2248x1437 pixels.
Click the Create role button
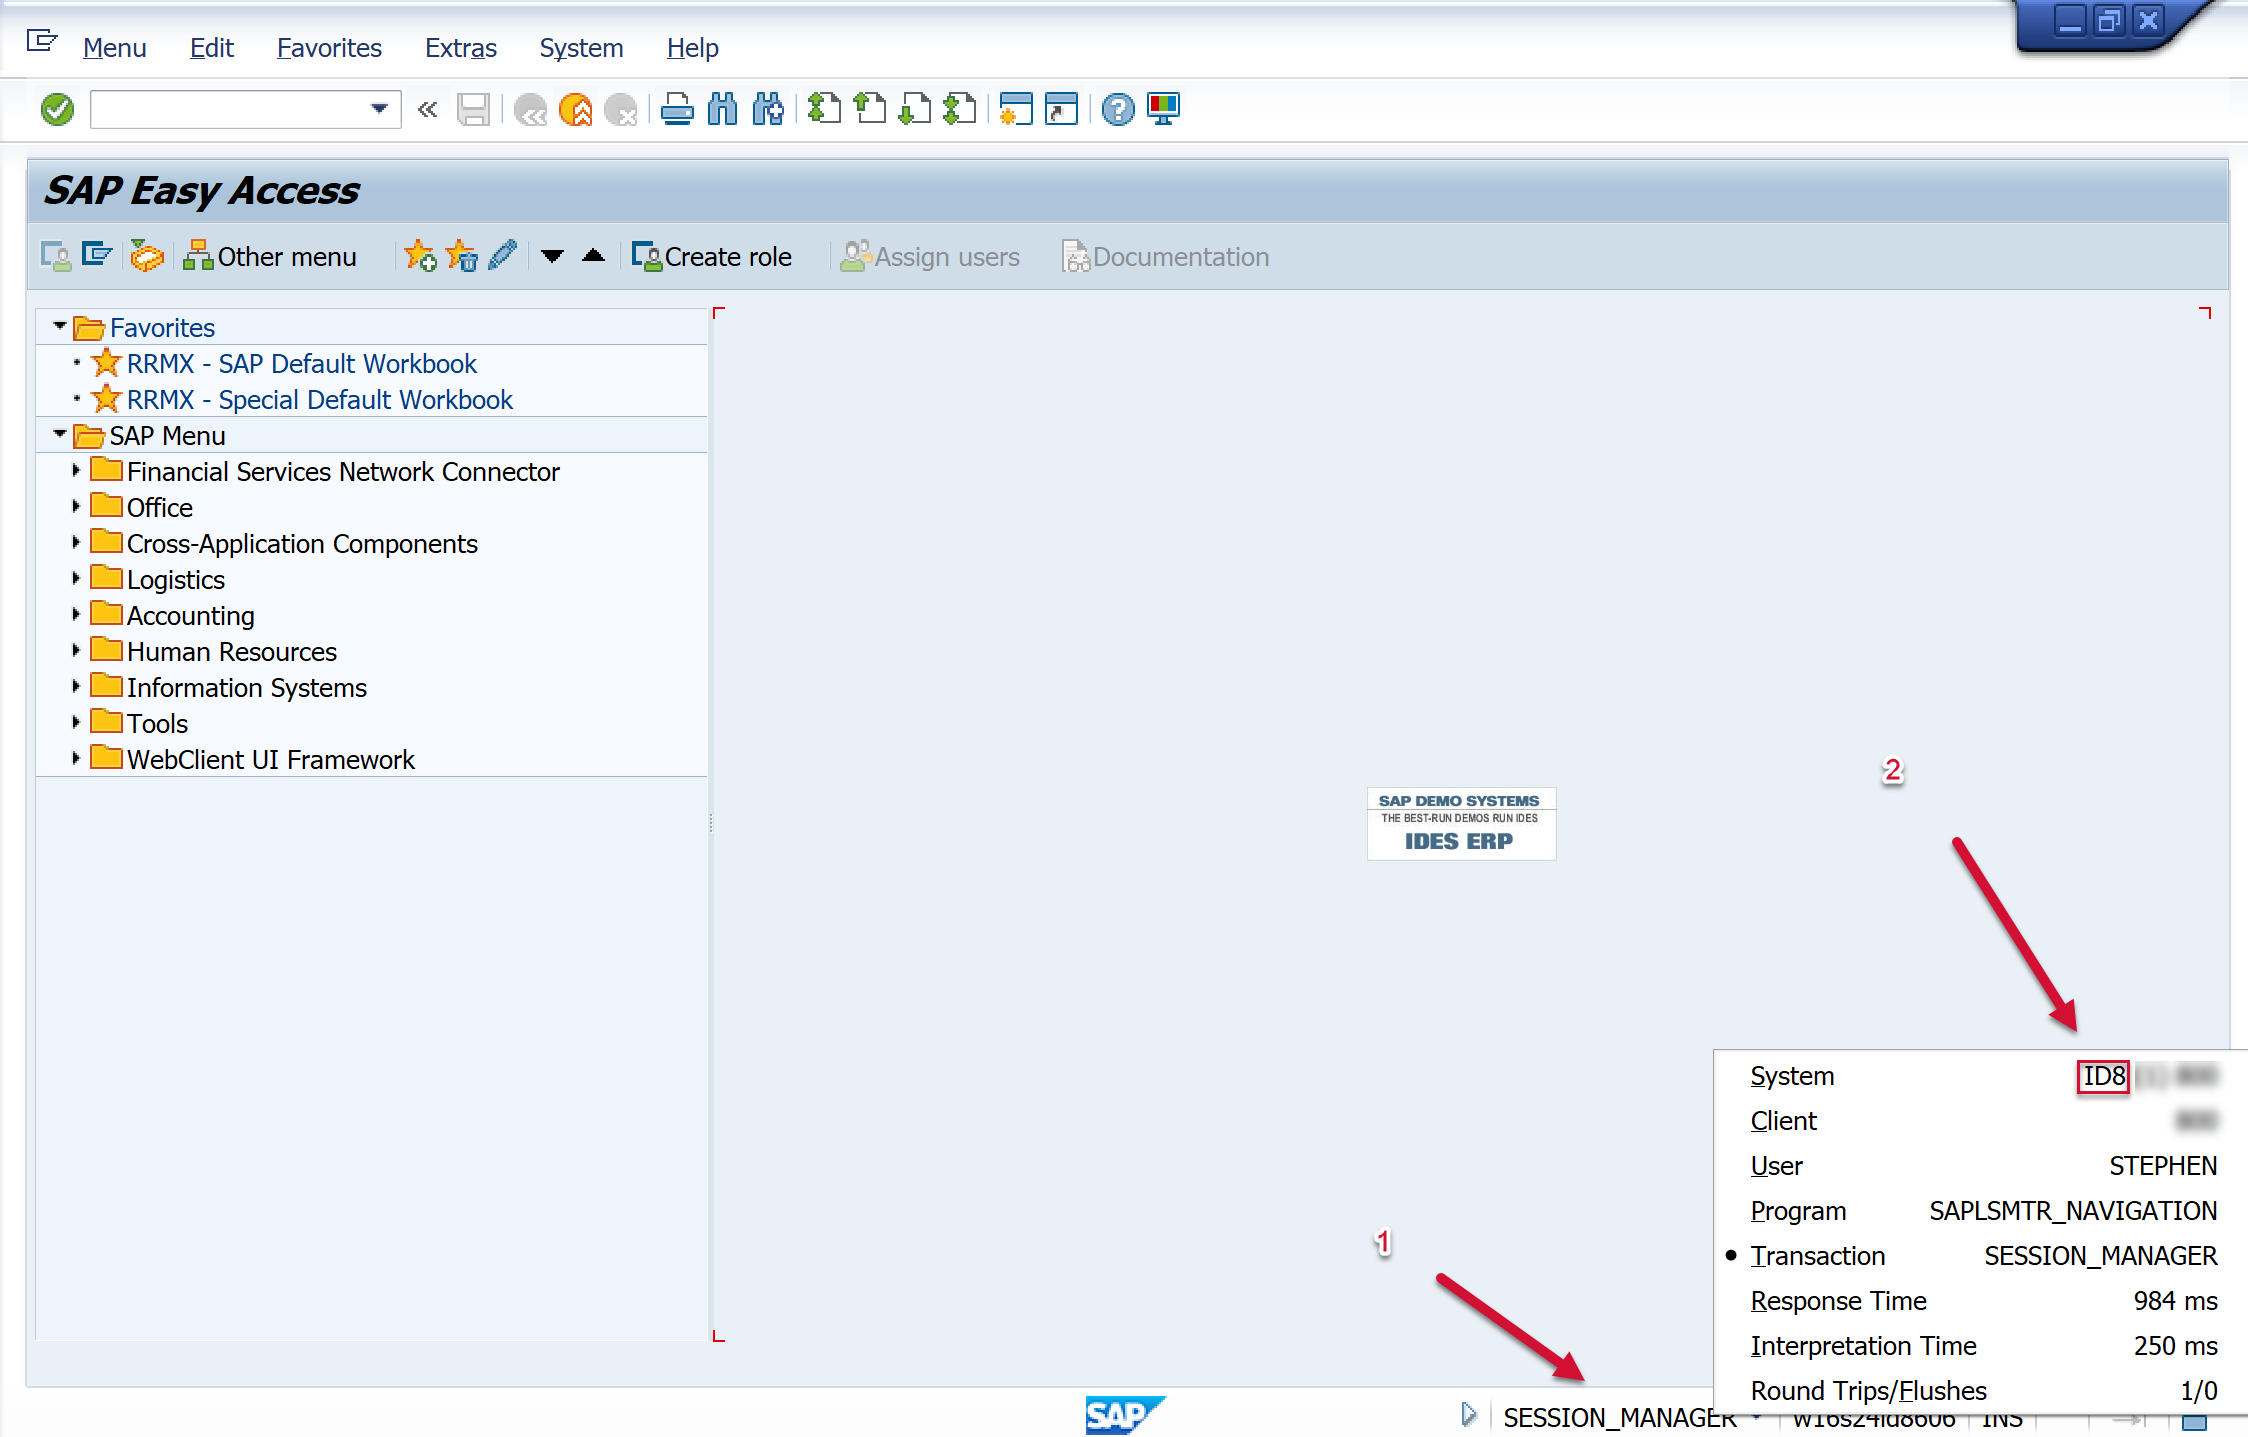click(x=712, y=257)
